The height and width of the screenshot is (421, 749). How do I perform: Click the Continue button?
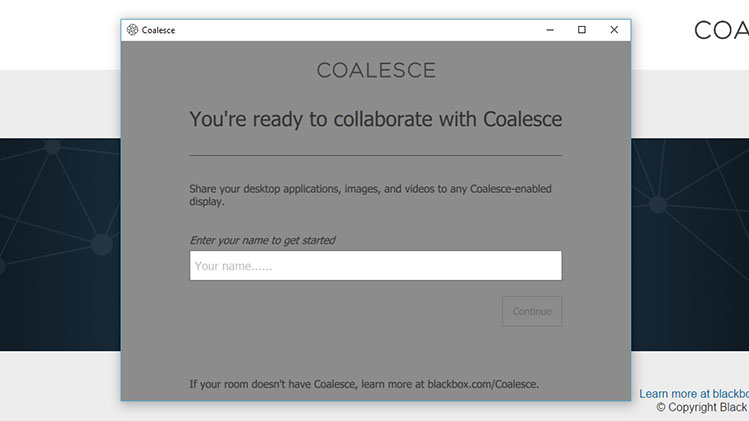[532, 312]
